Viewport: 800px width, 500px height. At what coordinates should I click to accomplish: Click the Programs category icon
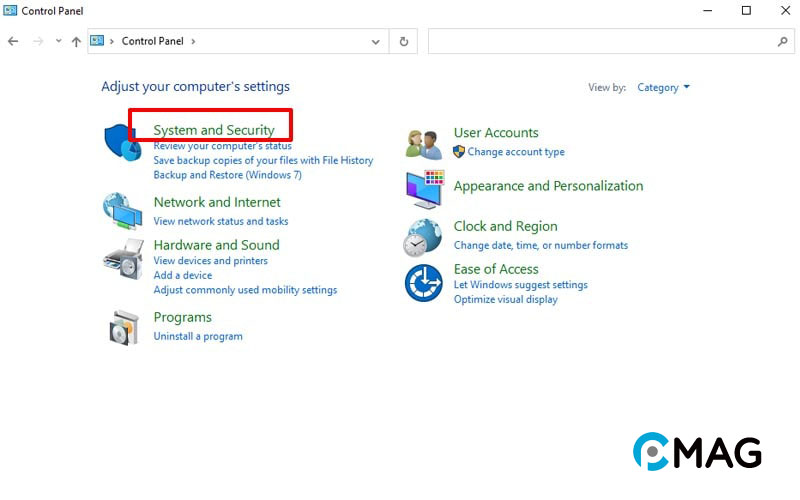coord(124,327)
